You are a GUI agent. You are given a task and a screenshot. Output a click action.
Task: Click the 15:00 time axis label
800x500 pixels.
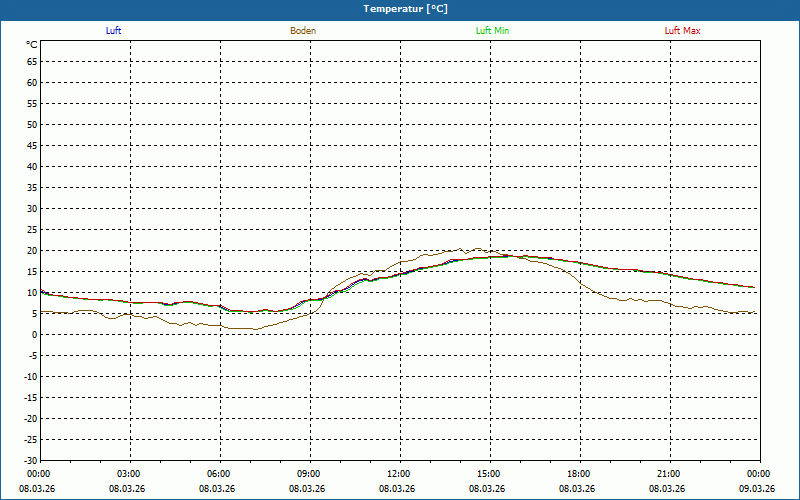488,474
